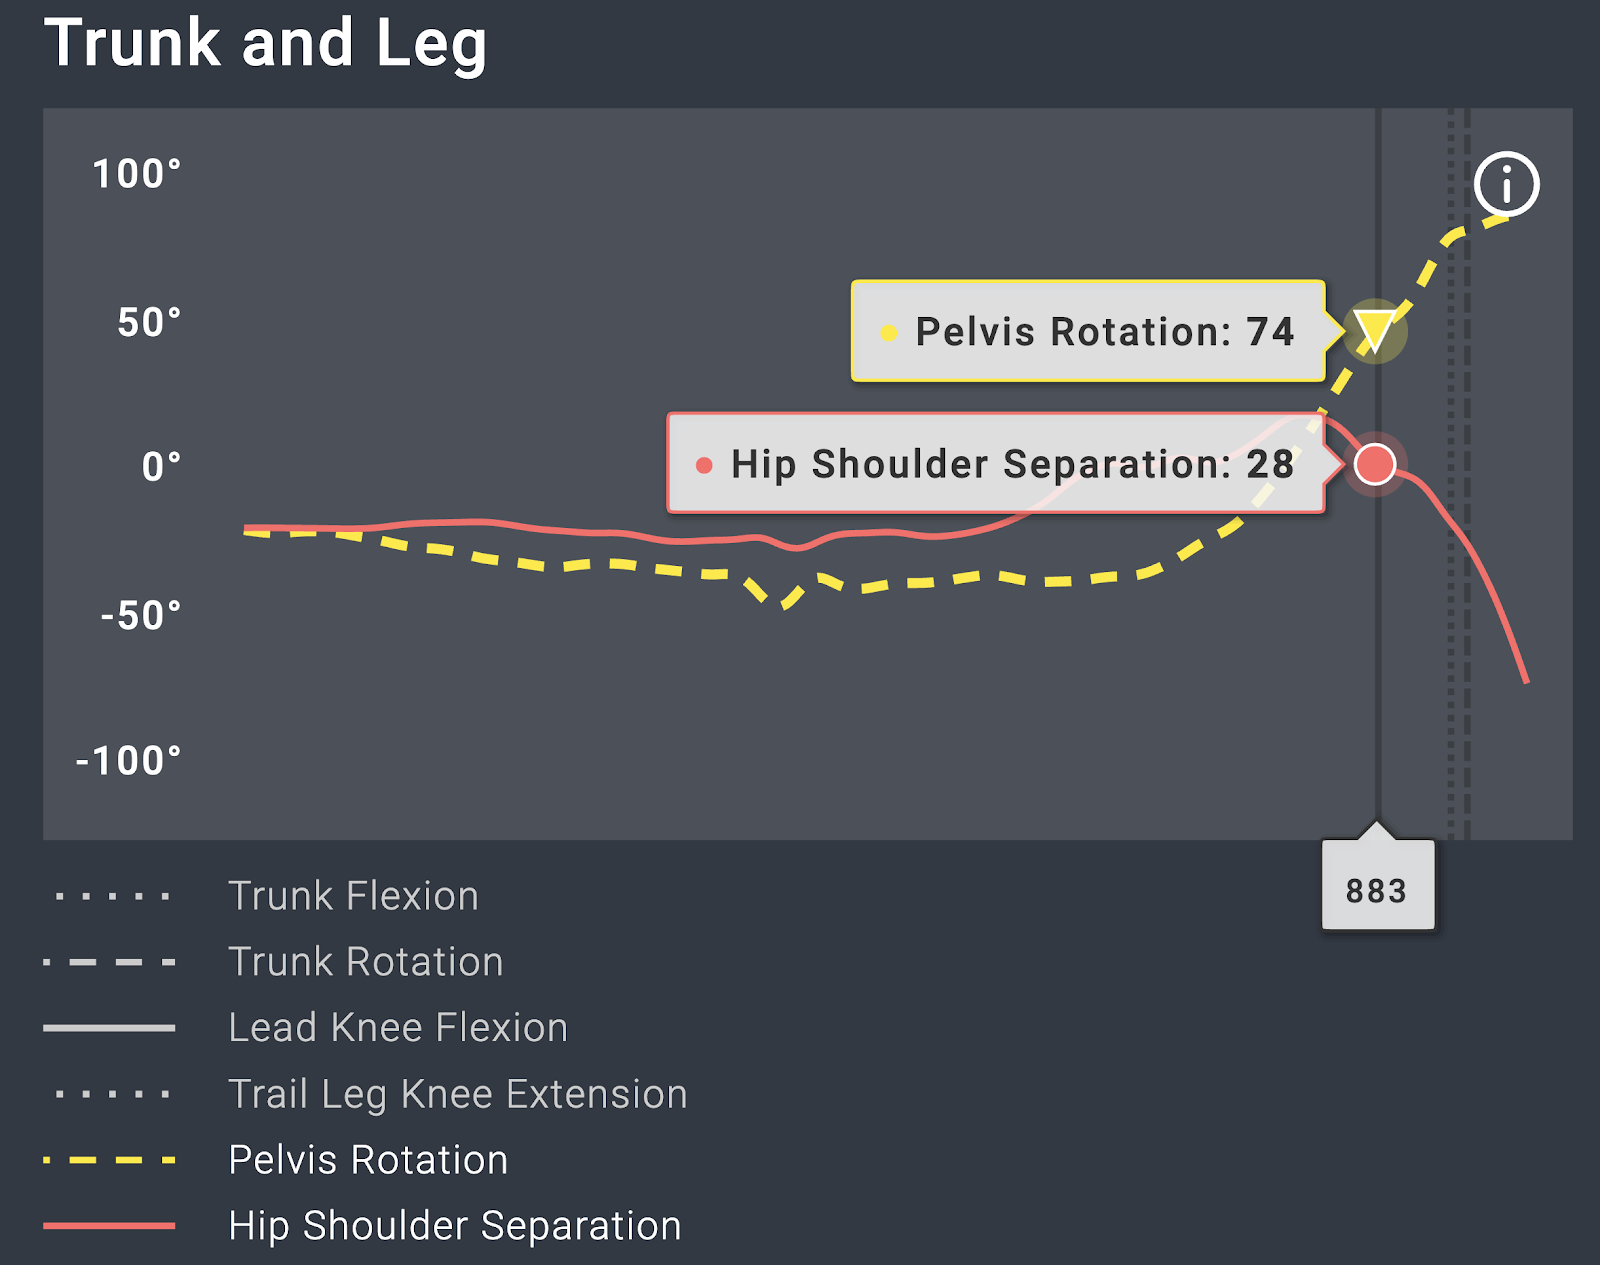
Task: Click the Hip Shoulder Separation: 28 tooltip
Action: (x=996, y=463)
